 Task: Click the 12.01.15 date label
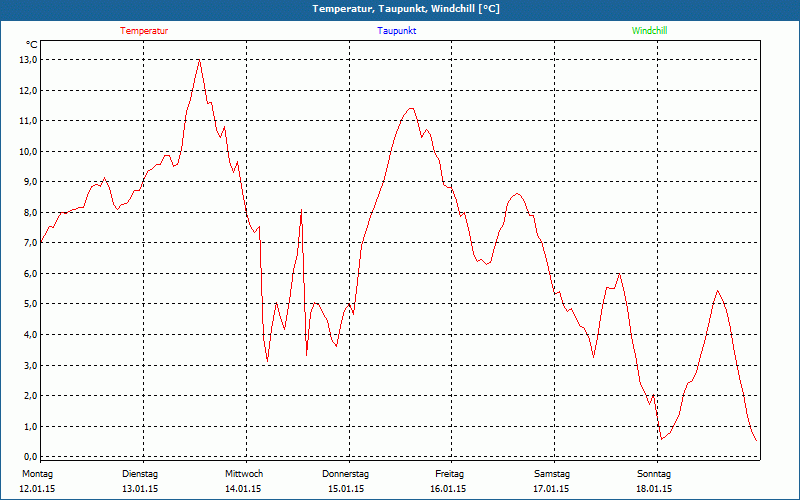click(x=37, y=489)
